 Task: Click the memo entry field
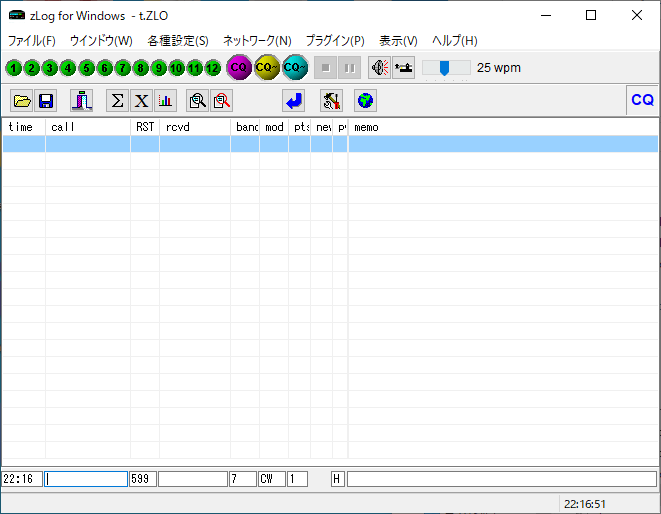(502, 479)
